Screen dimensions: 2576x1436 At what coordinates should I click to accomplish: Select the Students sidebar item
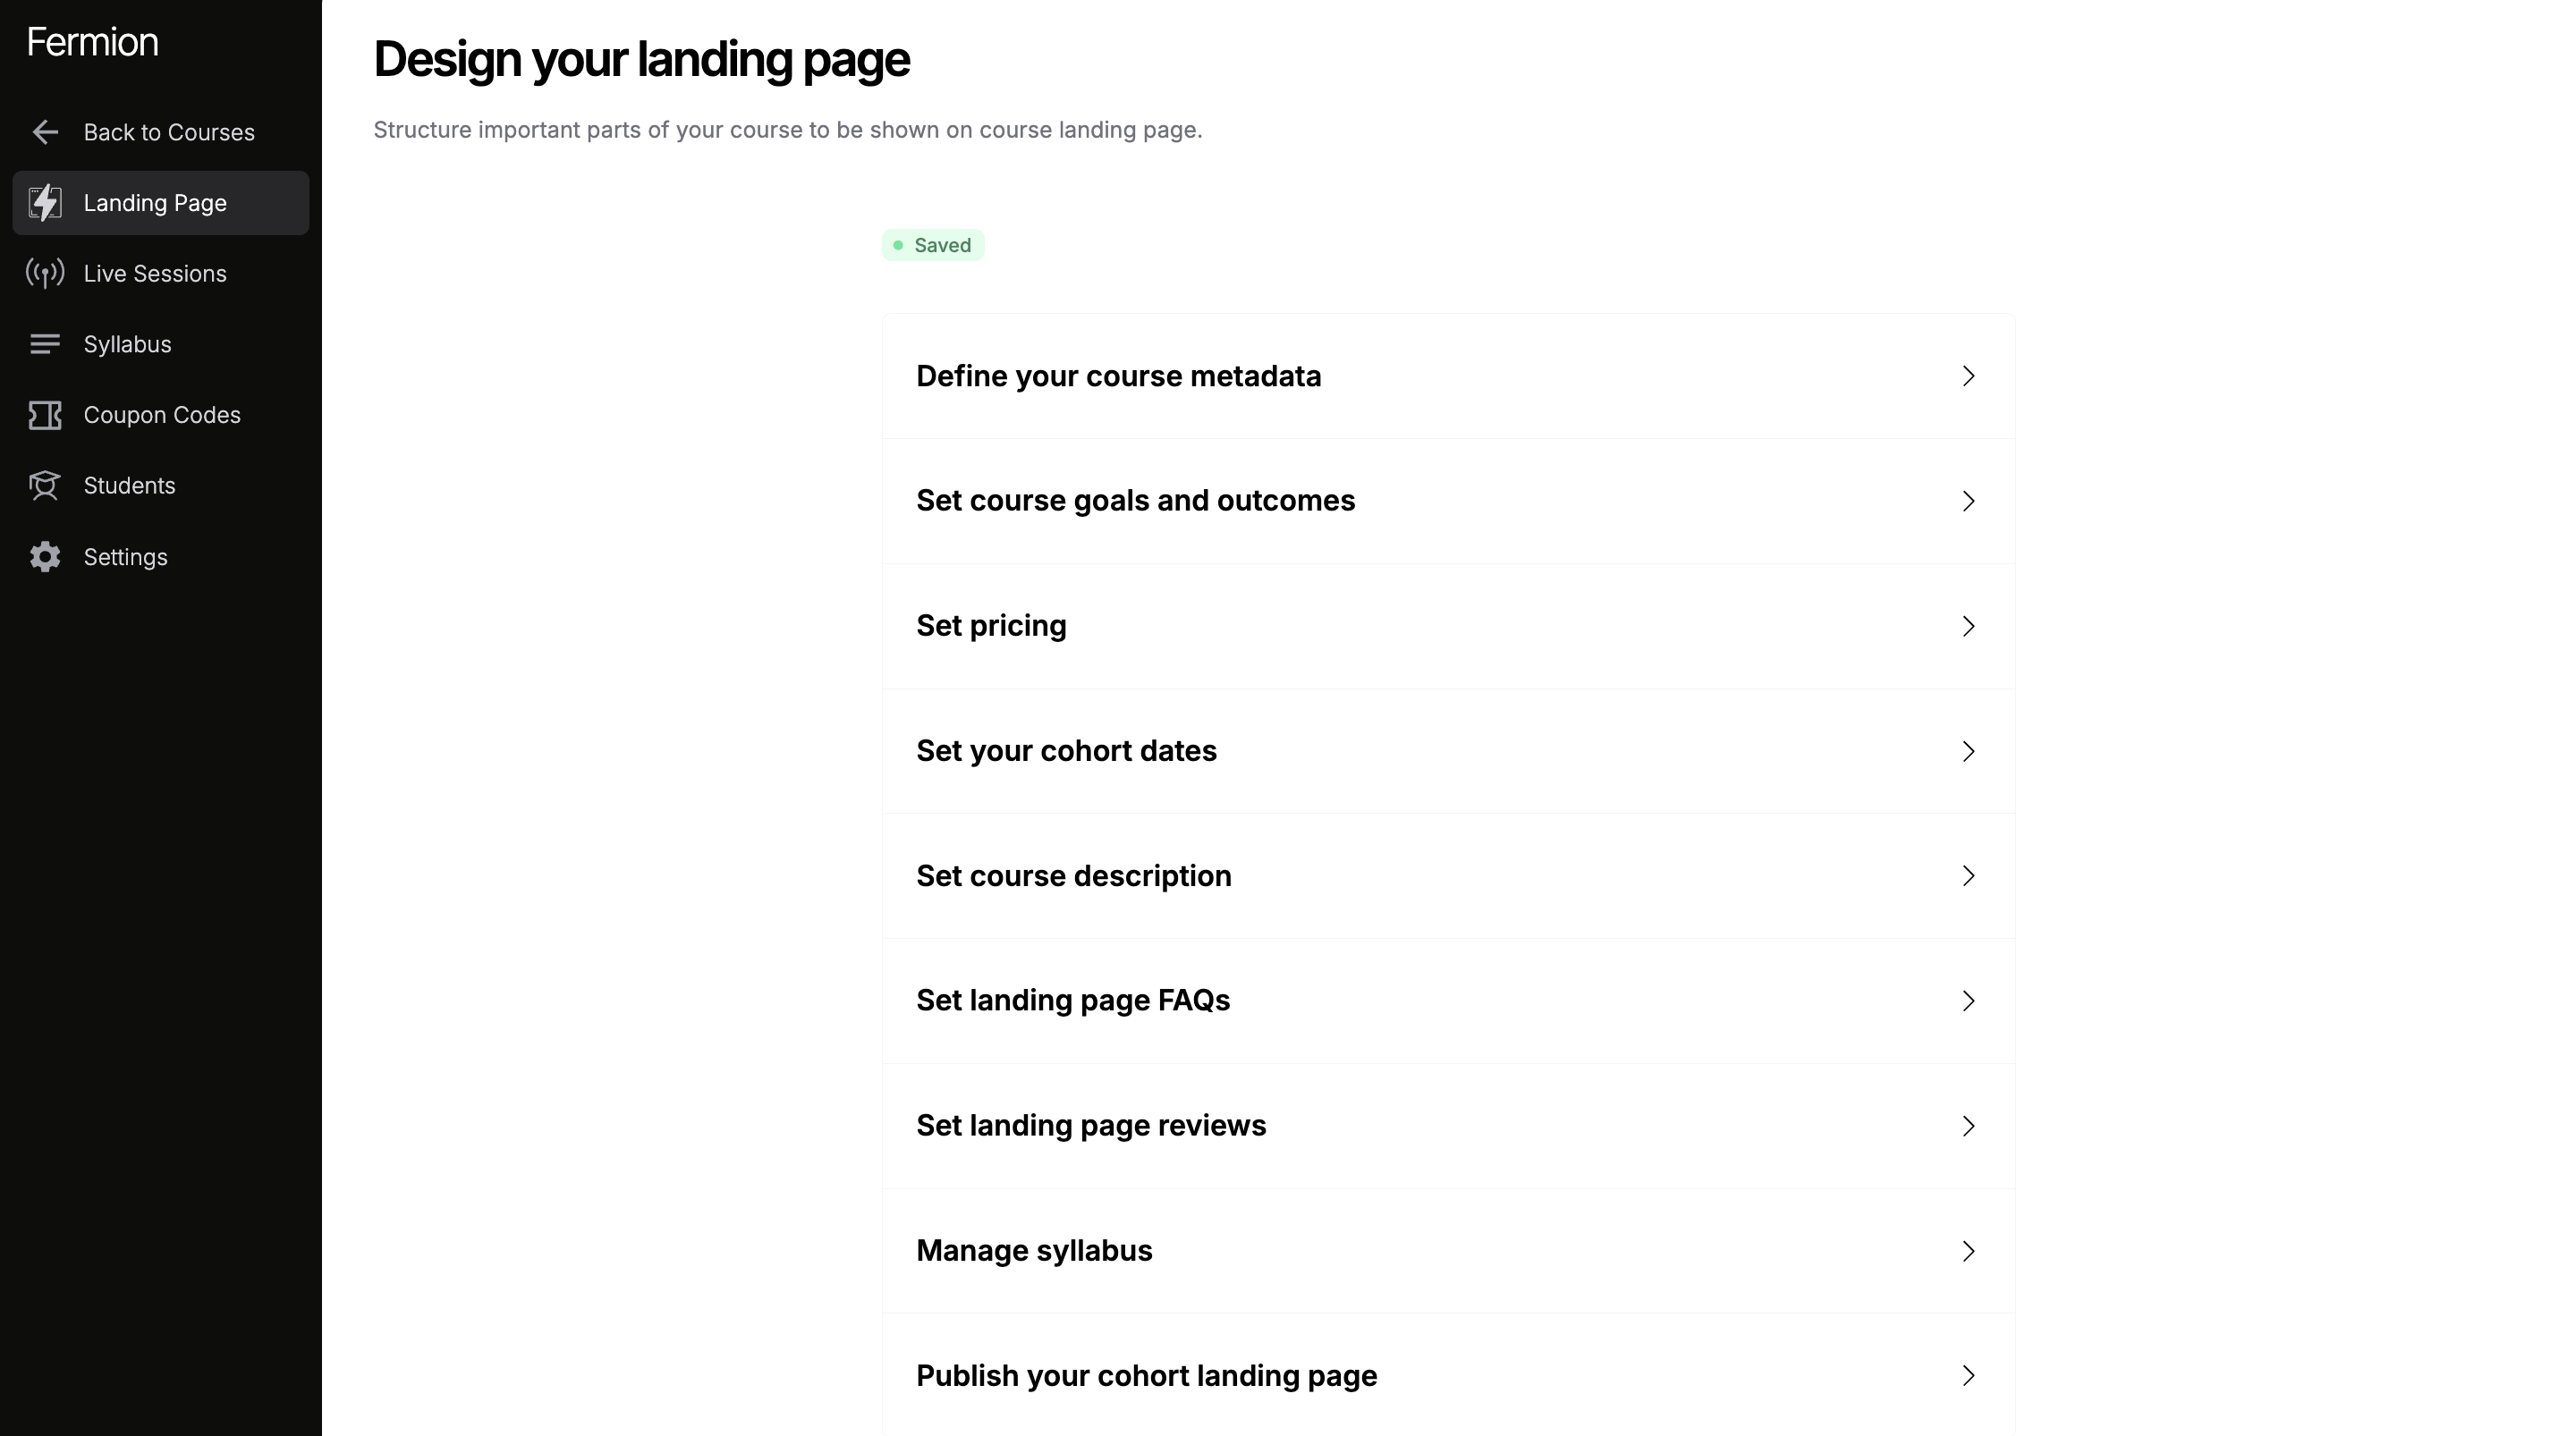[x=130, y=486]
